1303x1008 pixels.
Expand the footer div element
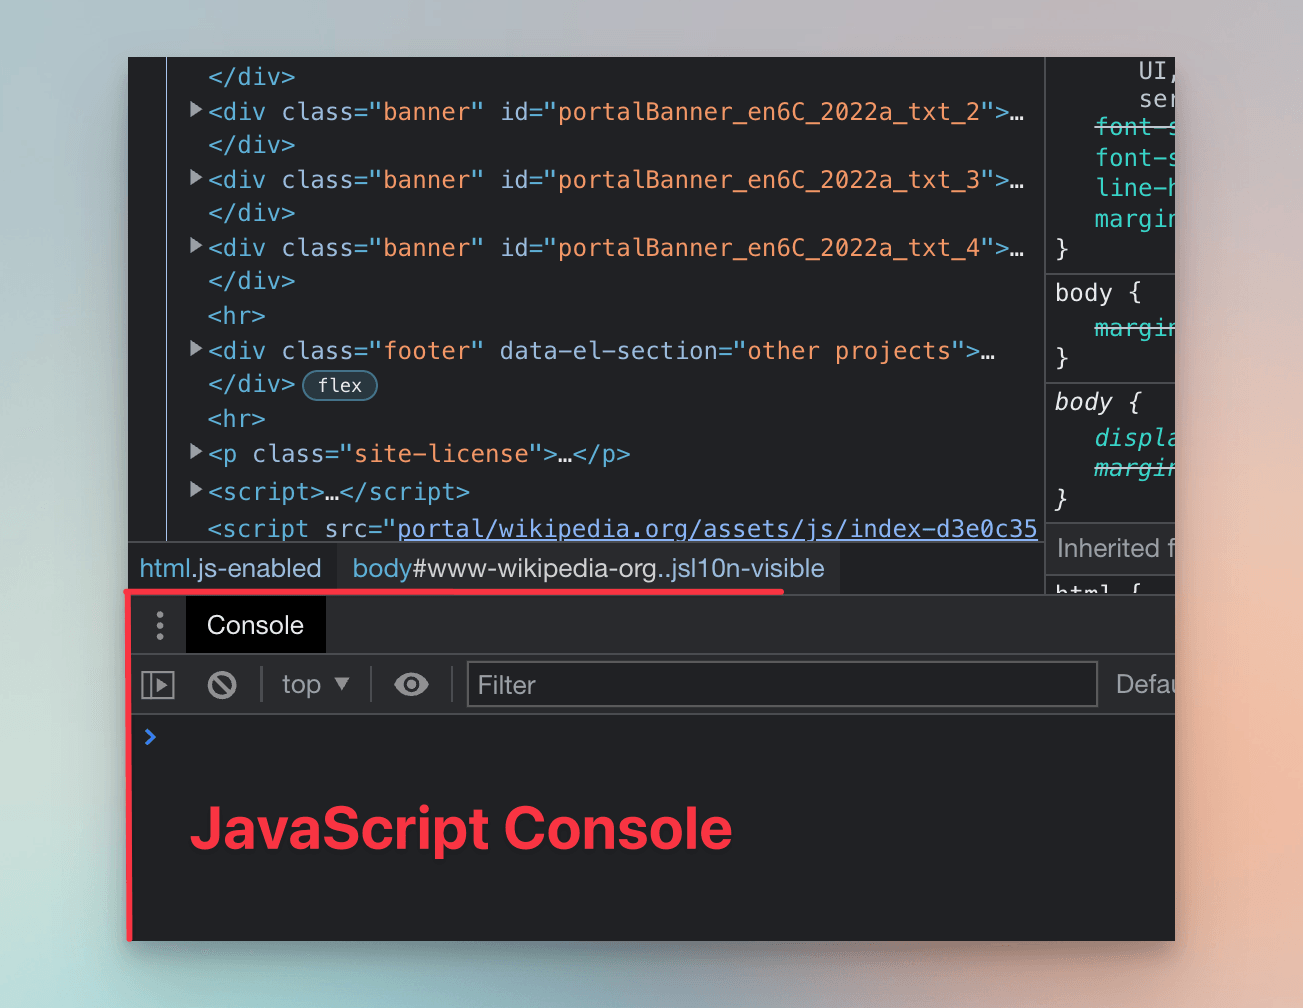pyautogui.click(x=195, y=349)
